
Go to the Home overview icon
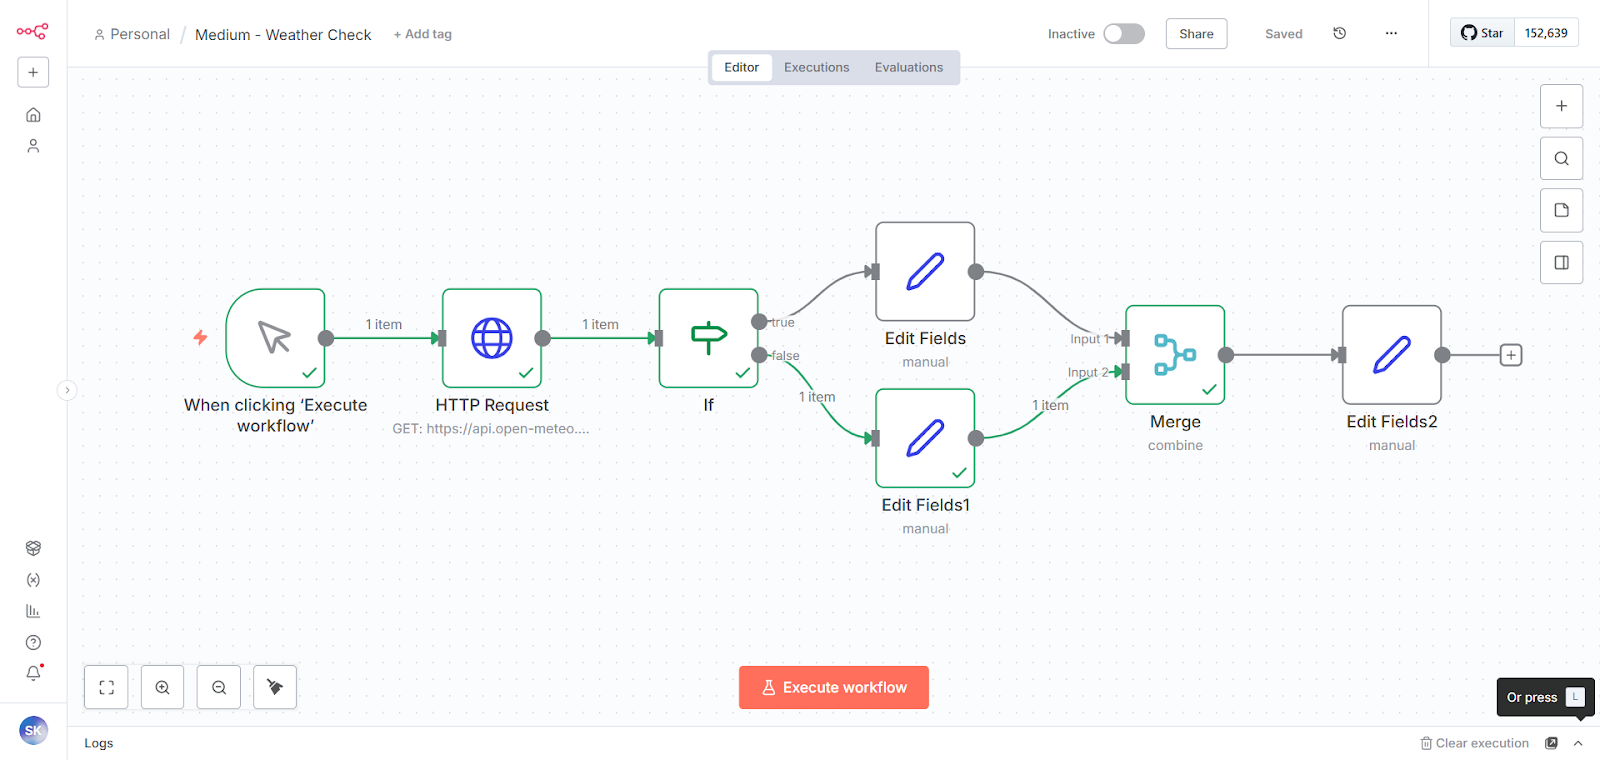(x=33, y=115)
